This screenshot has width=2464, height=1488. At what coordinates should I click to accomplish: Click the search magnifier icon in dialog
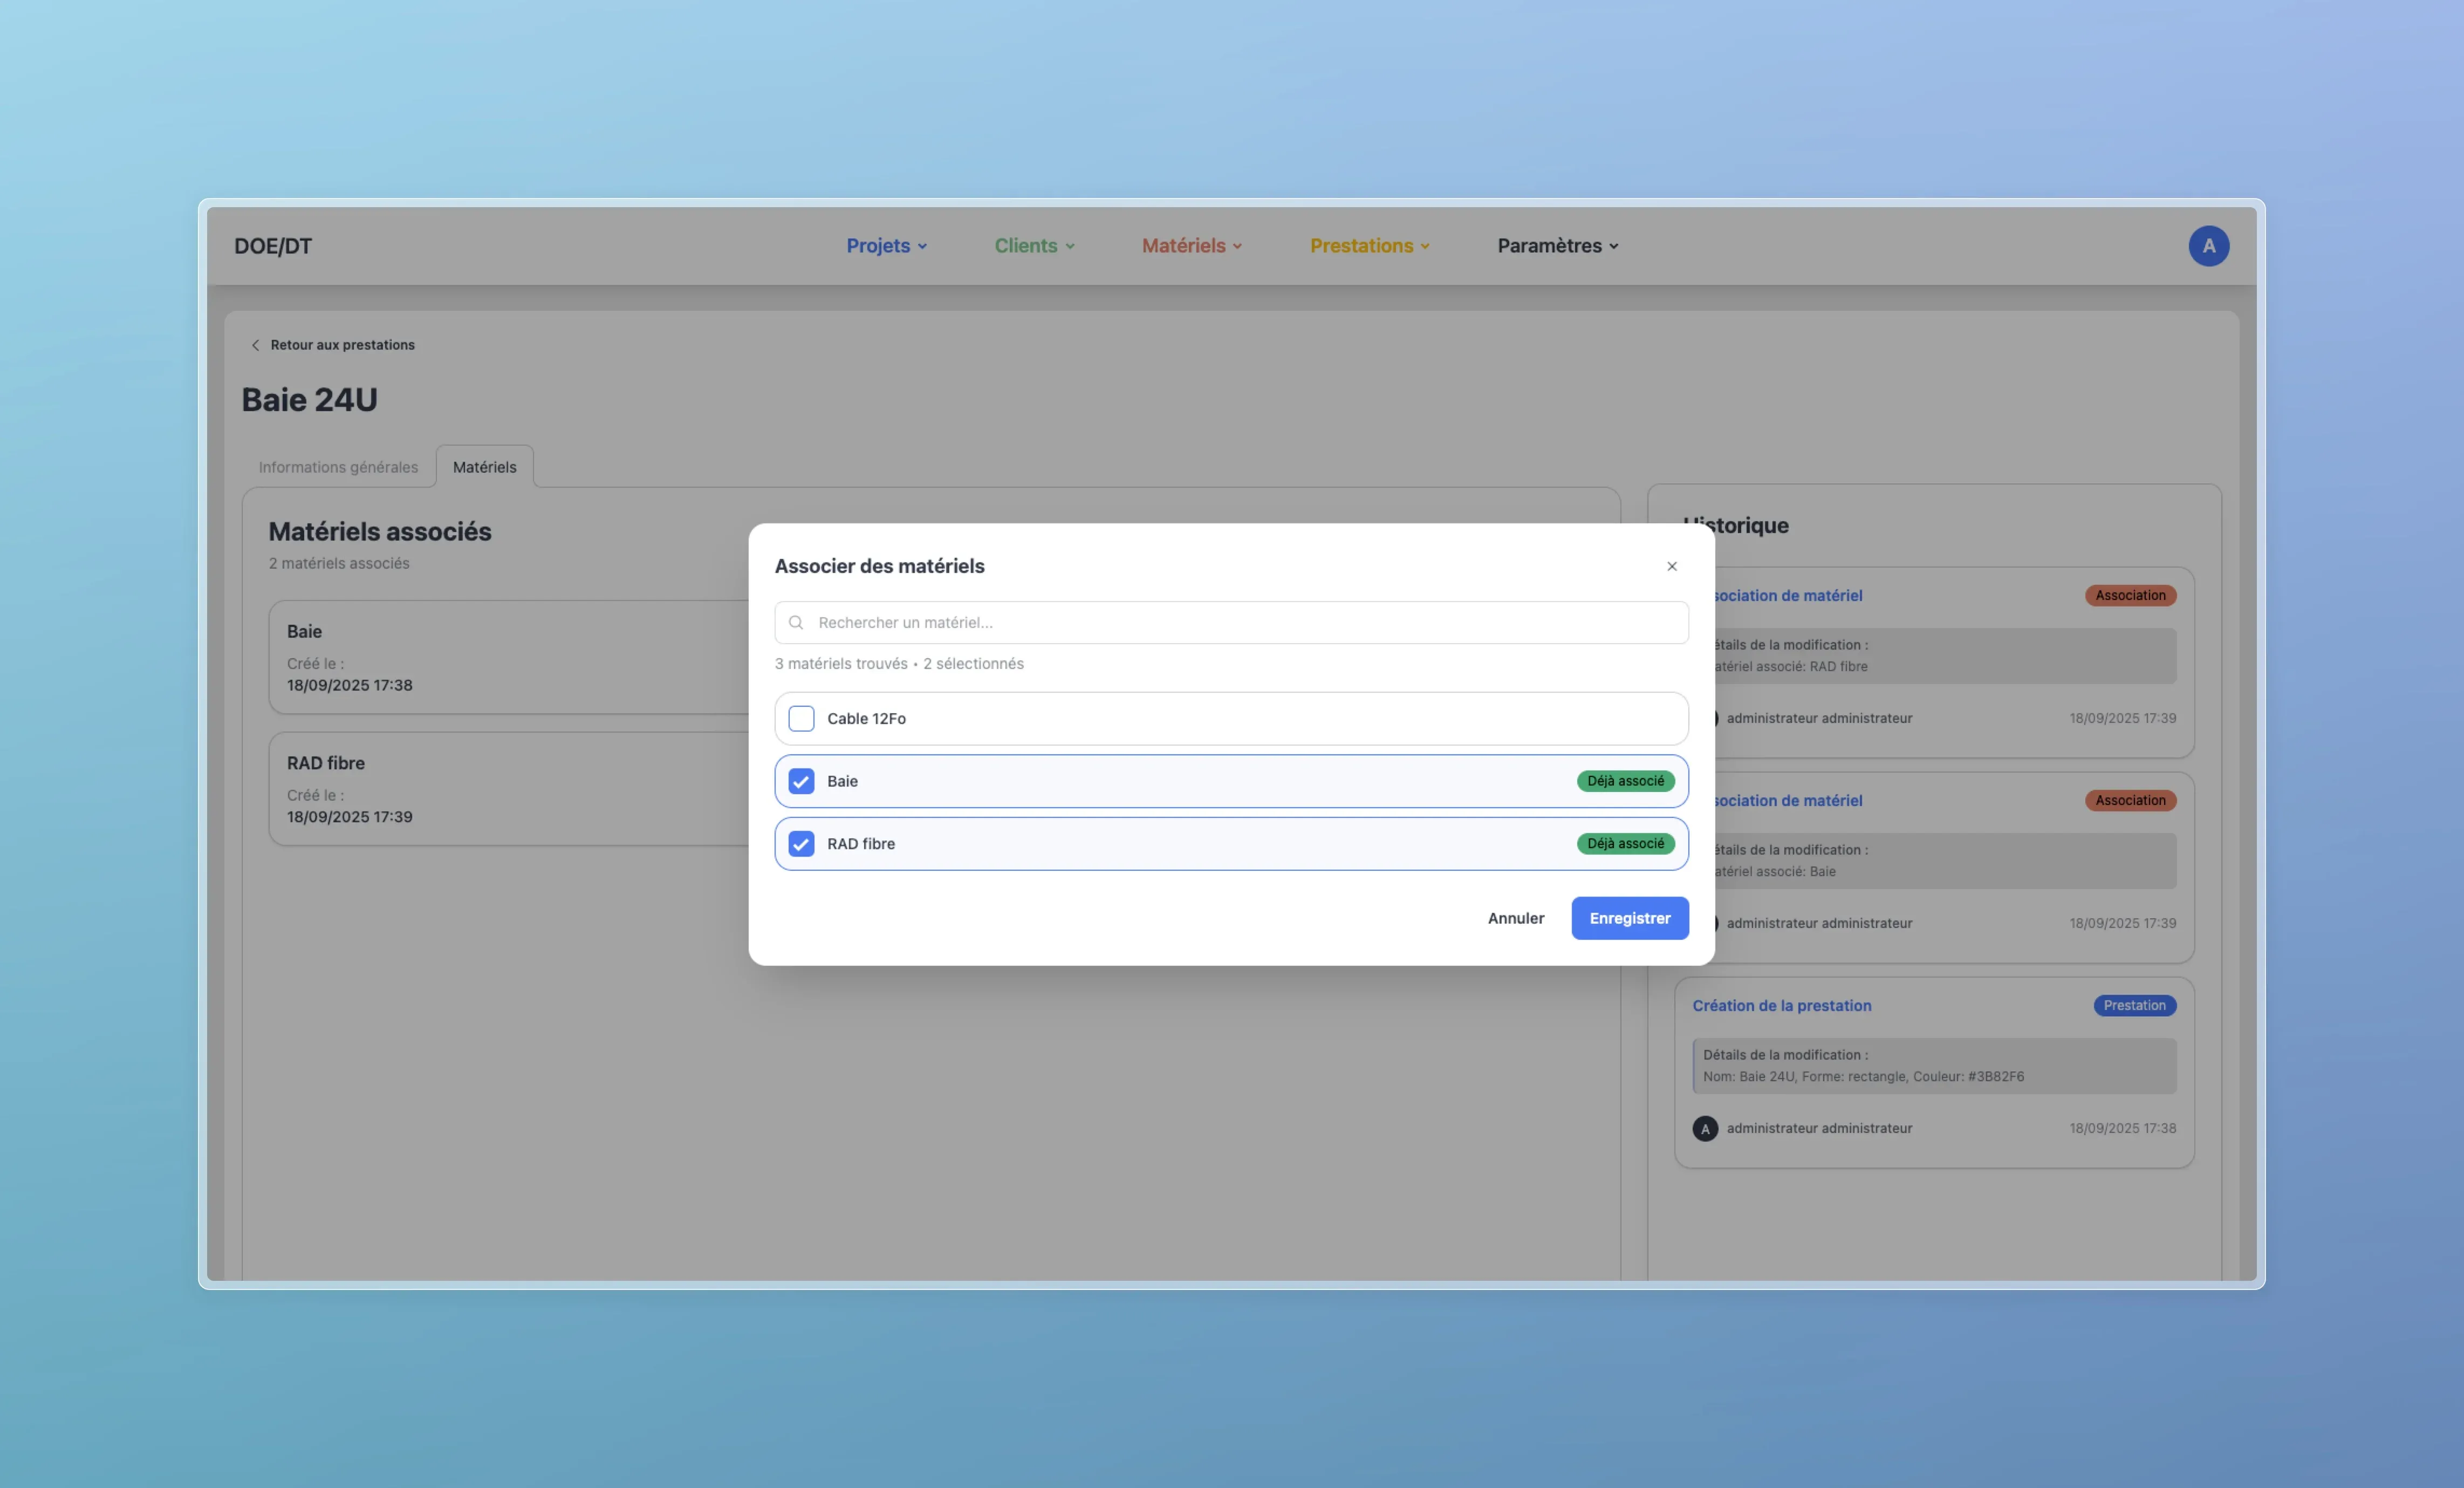point(796,622)
